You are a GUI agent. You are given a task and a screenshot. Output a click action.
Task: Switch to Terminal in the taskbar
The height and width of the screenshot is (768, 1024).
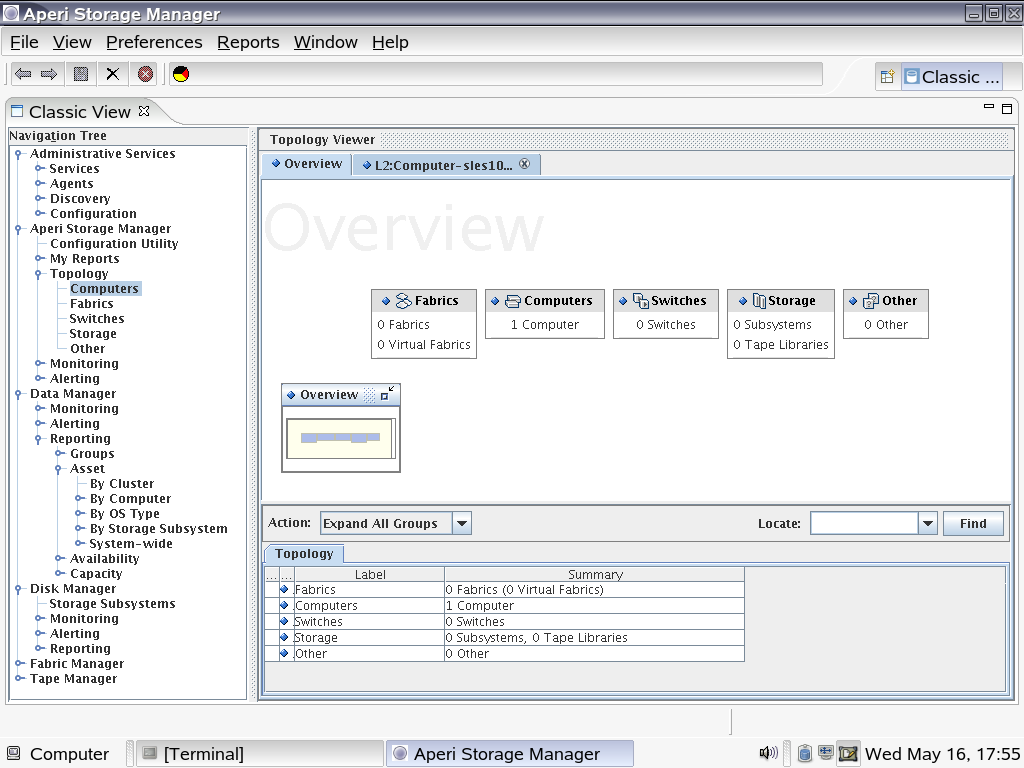click(x=259, y=754)
